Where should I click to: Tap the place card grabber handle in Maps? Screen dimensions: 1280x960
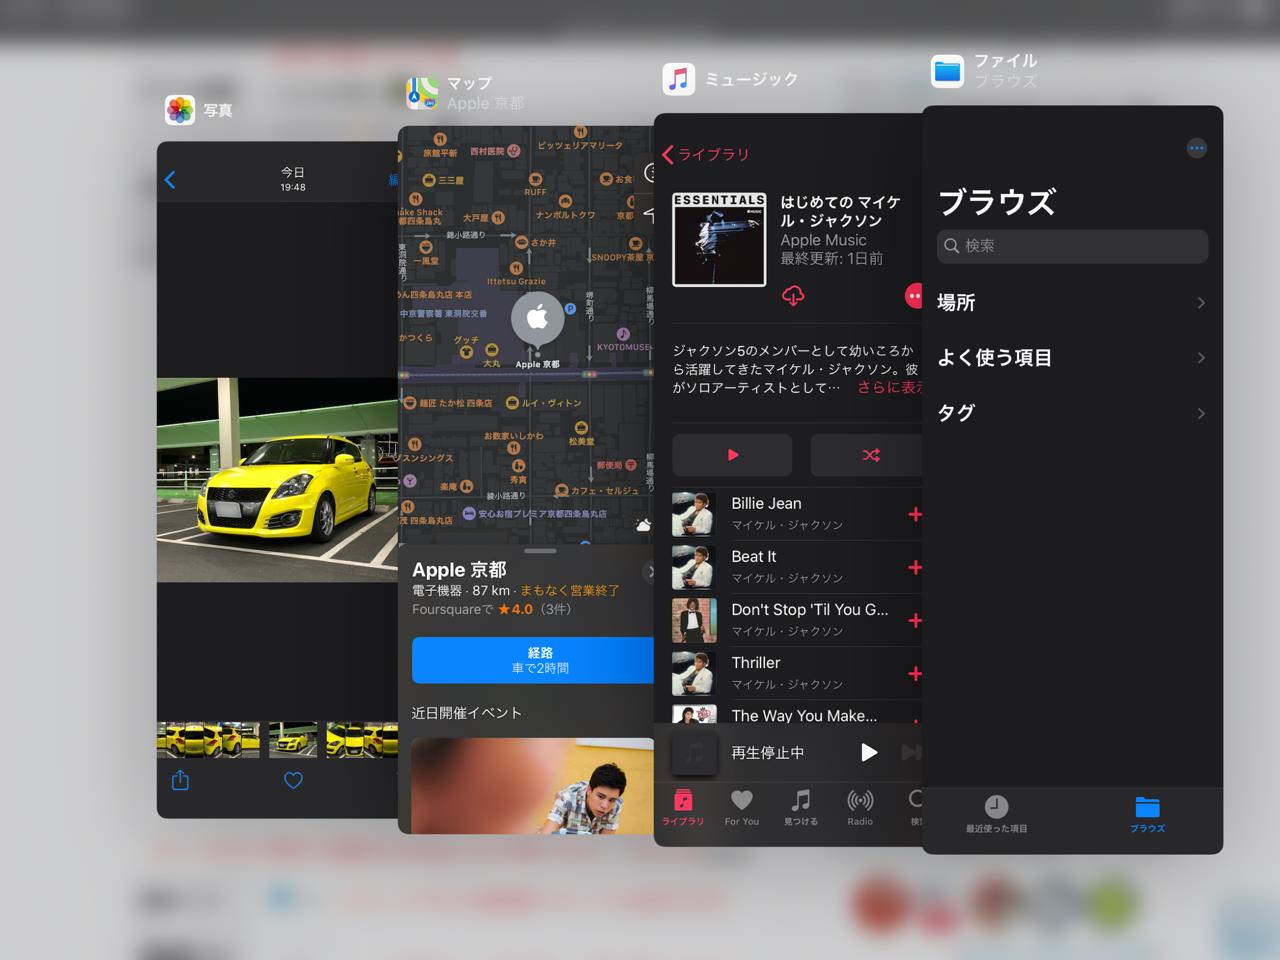(x=540, y=551)
